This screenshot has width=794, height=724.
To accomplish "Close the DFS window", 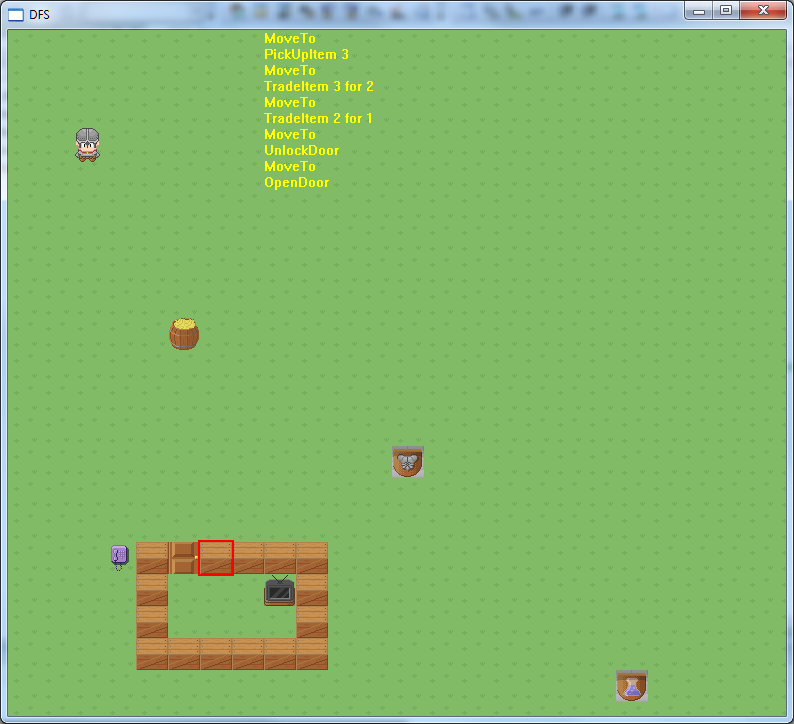I will [763, 11].
